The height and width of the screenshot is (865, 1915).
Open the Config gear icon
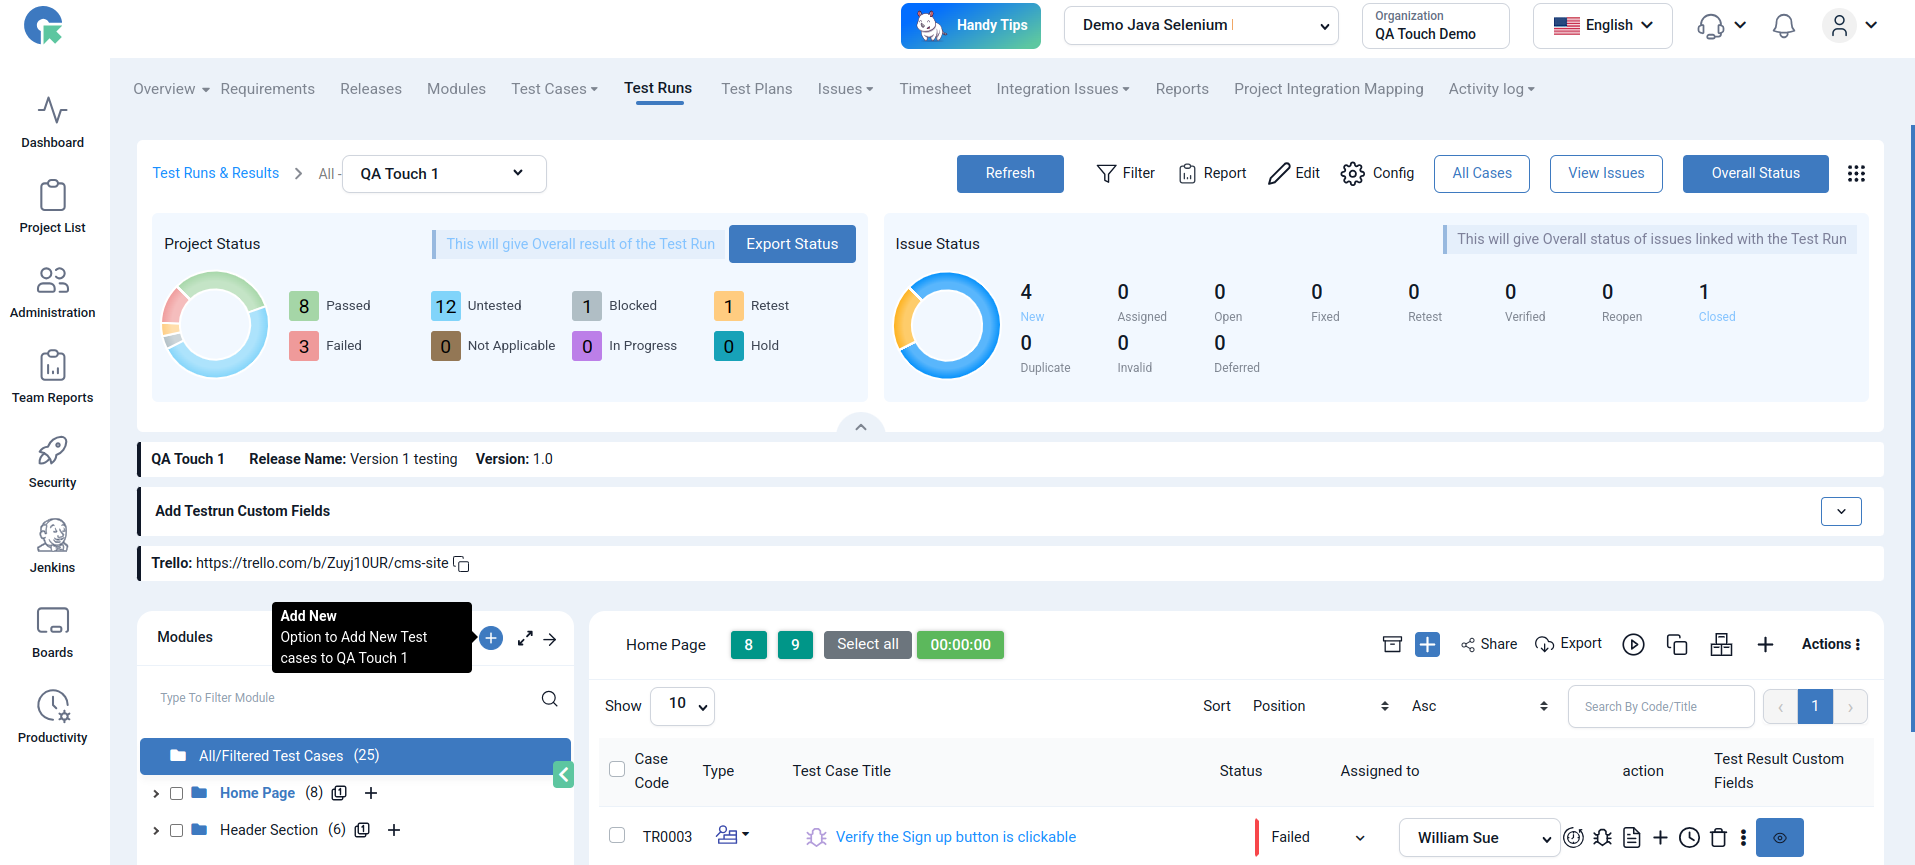[1352, 174]
